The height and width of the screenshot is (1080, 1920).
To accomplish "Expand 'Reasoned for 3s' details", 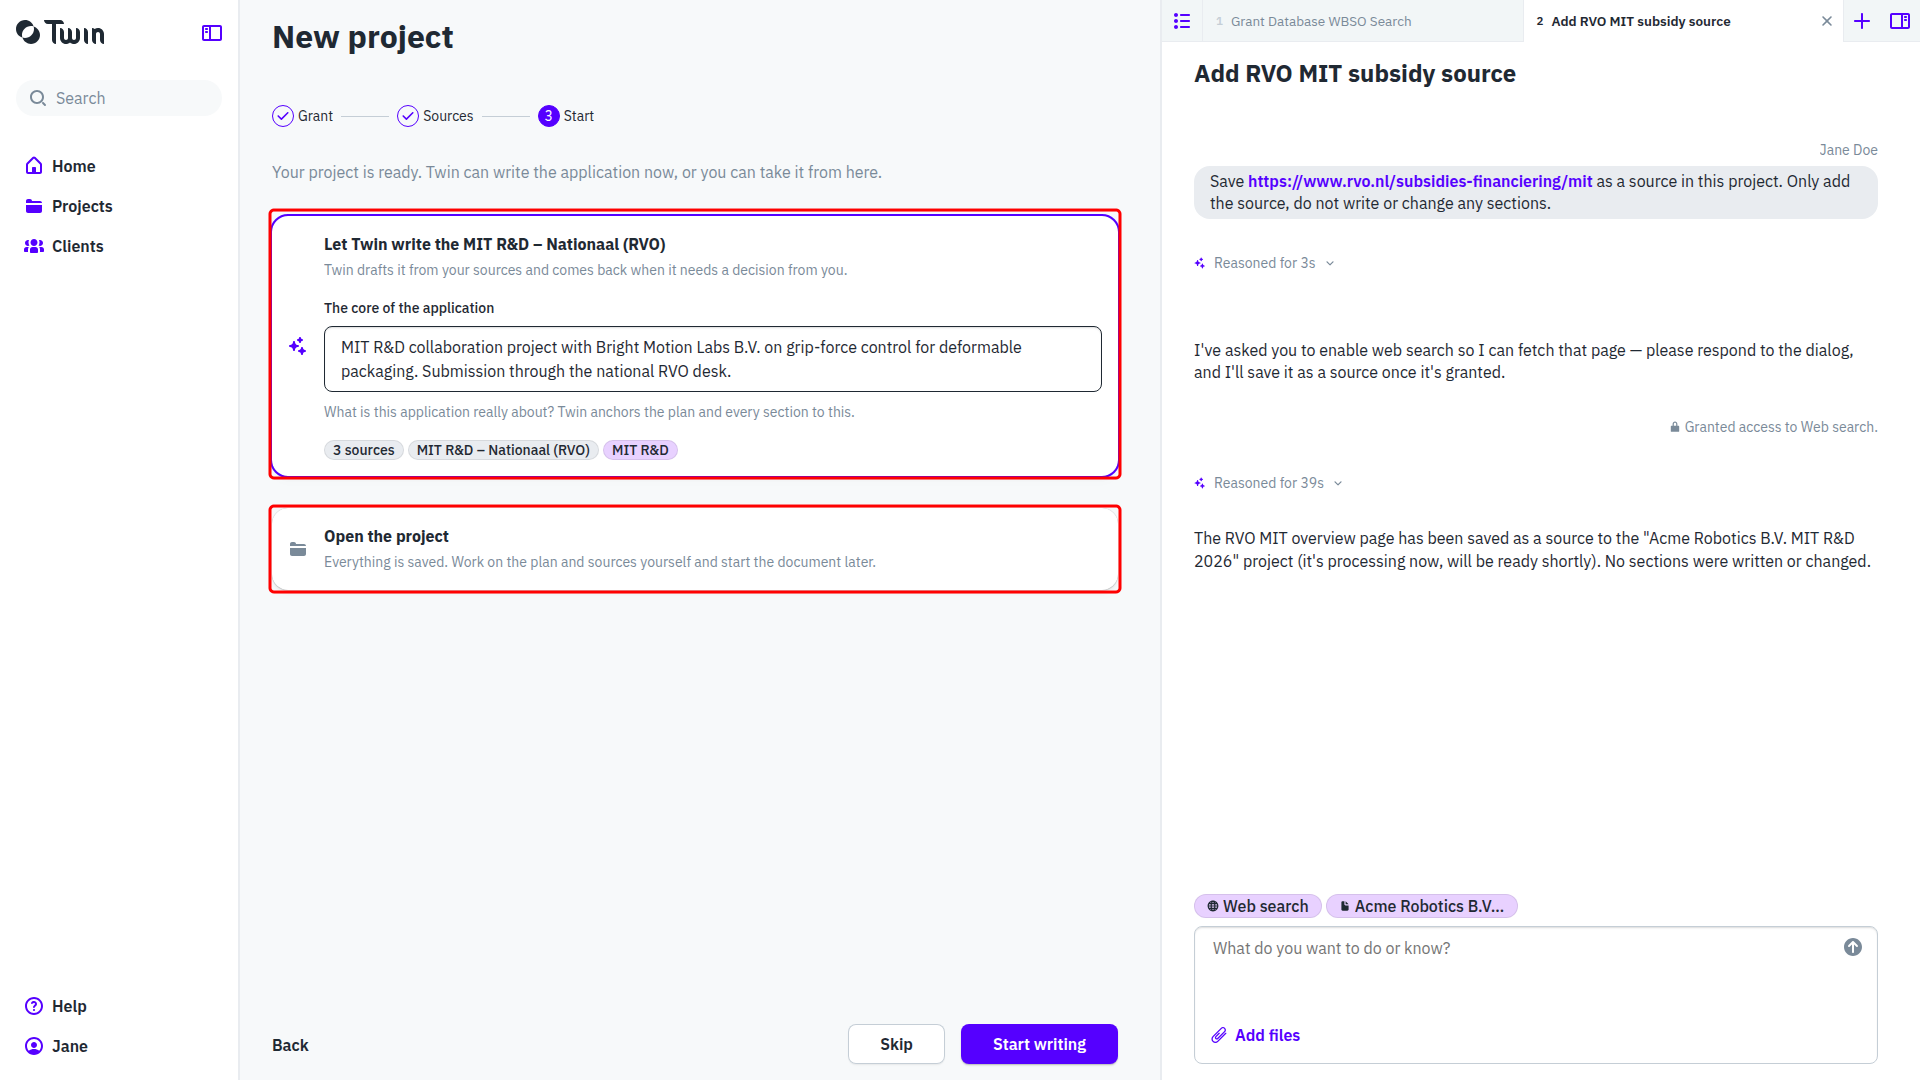I will click(1265, 263).
